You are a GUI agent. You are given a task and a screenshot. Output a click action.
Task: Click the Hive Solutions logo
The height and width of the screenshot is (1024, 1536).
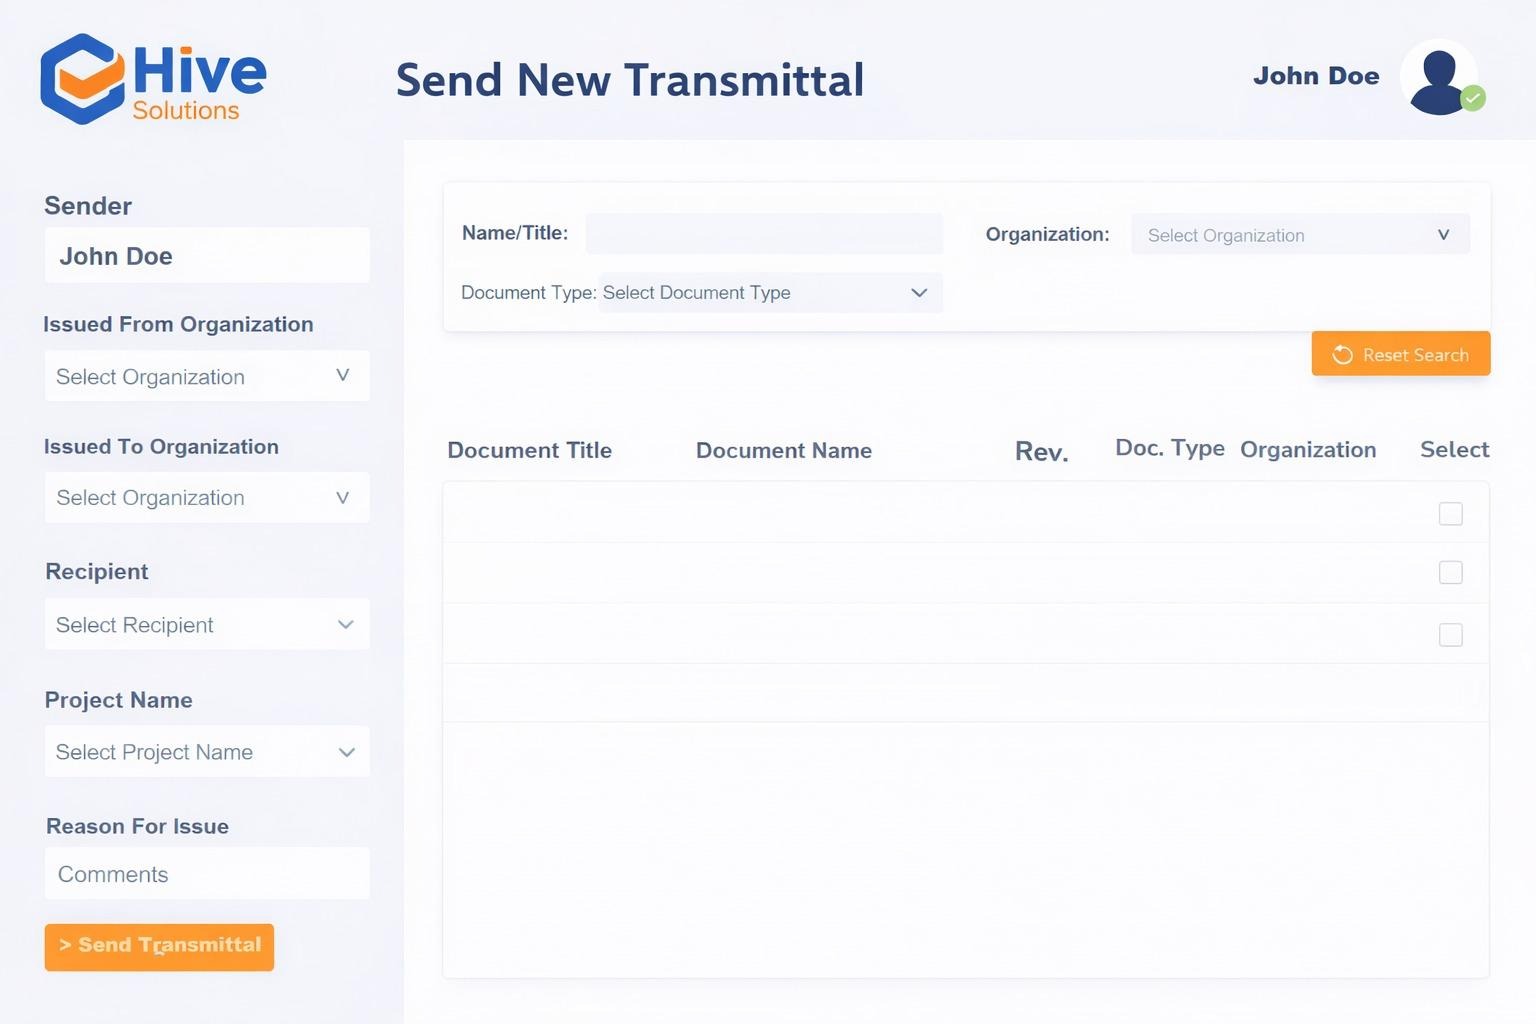(153, 79)
